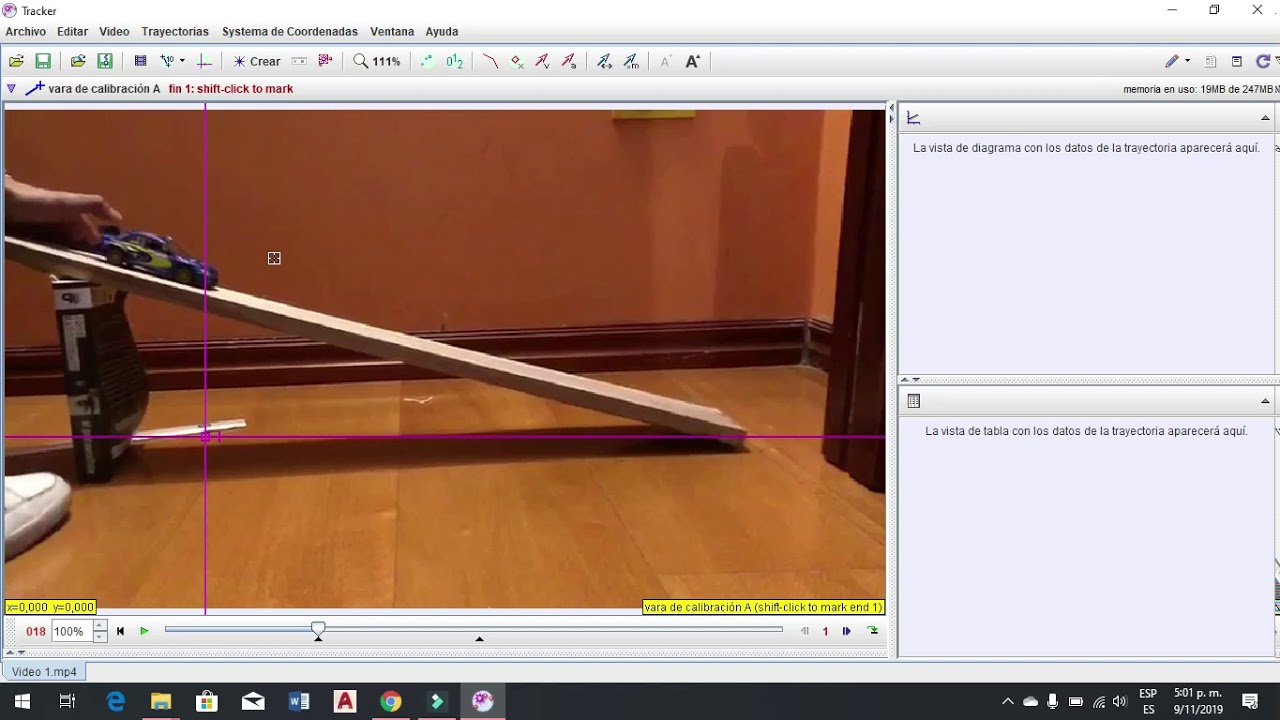Open the notes window icon
Viewport: 1280px width, 720px height.
(1237, 61)
